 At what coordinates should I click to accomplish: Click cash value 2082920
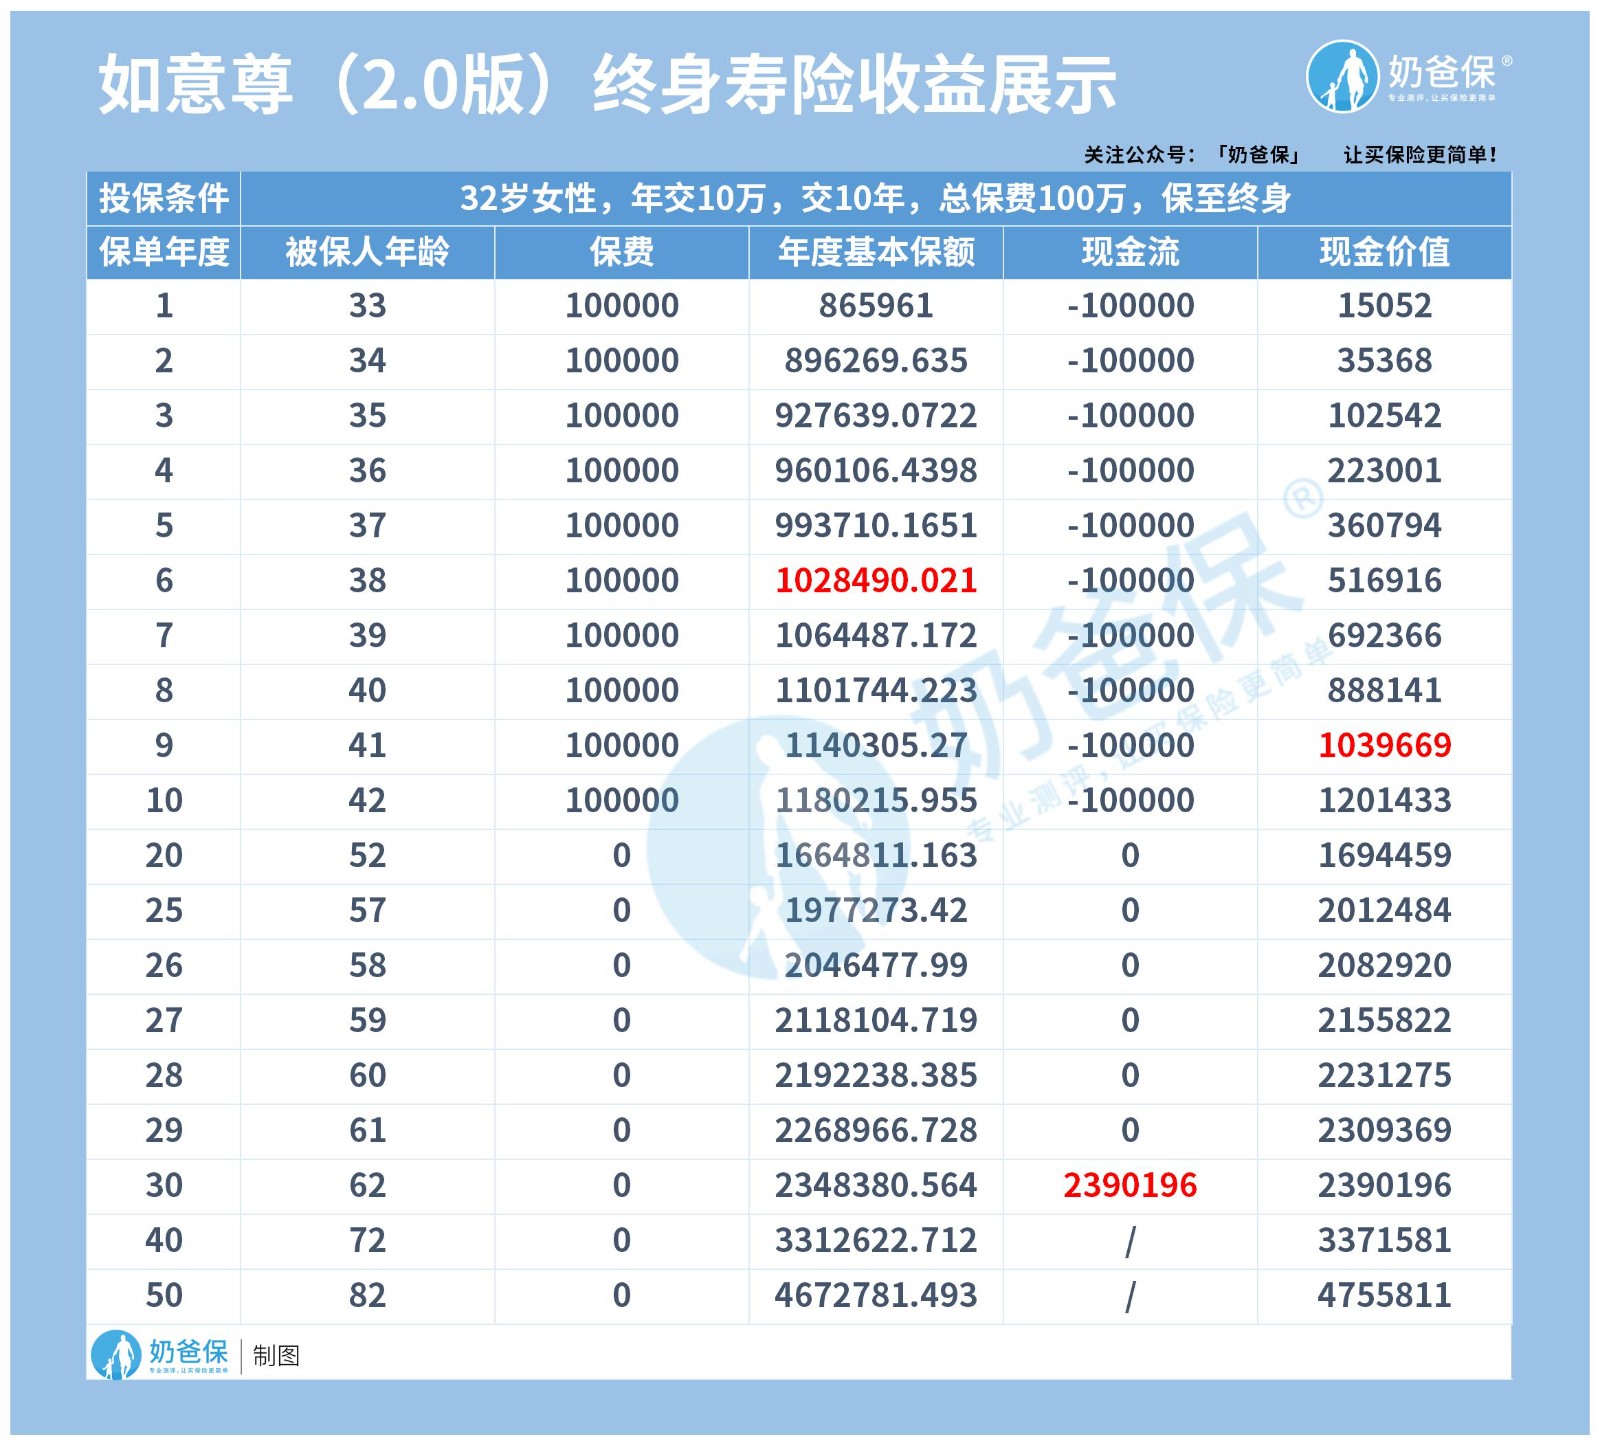(x=1385, y=966)
